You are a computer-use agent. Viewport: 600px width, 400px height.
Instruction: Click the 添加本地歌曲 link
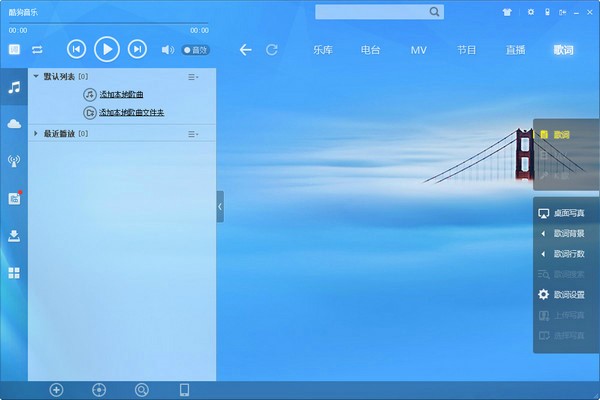(121, 94)
